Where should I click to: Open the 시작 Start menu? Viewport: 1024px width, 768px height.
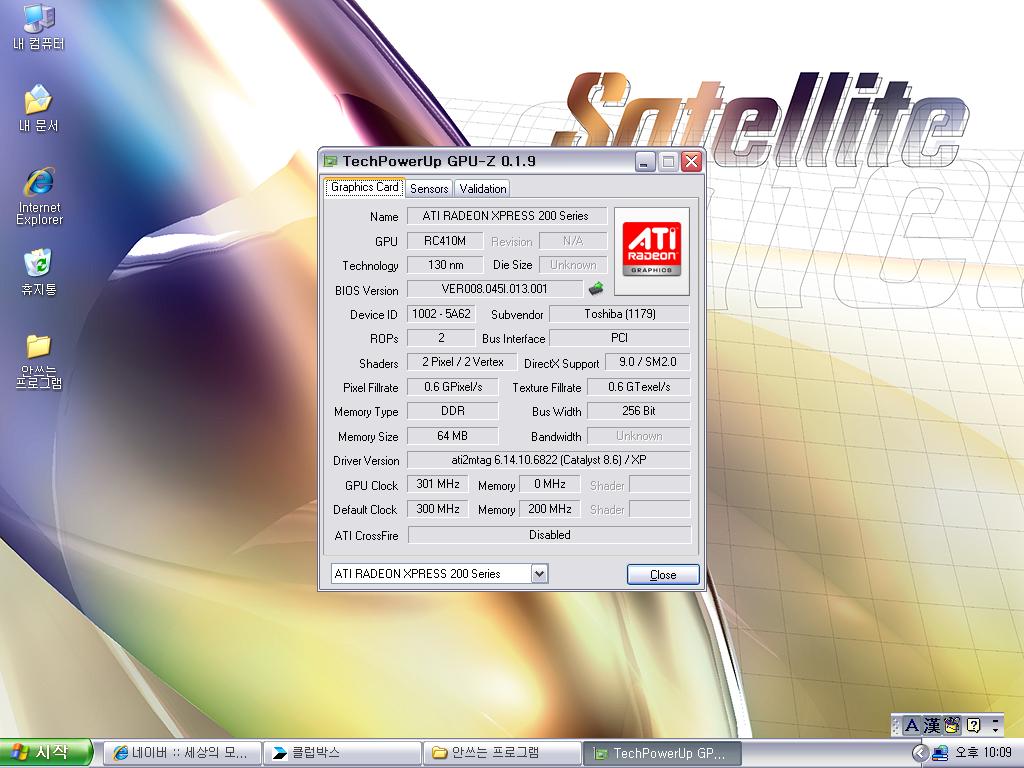point(44,753)
